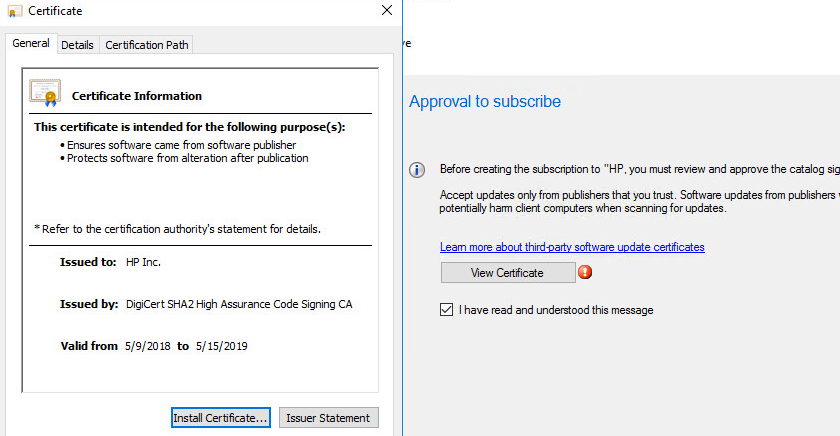
Task: Click the red warning icon beside View Certificate
Action: coord(585,272)
